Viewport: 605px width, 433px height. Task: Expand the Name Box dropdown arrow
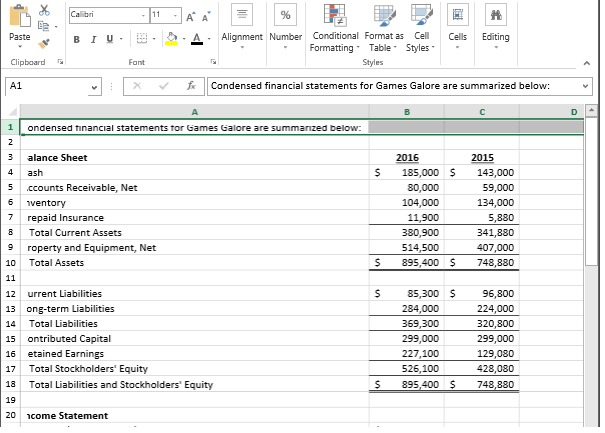pyautogui.click(x=95, y=86)
